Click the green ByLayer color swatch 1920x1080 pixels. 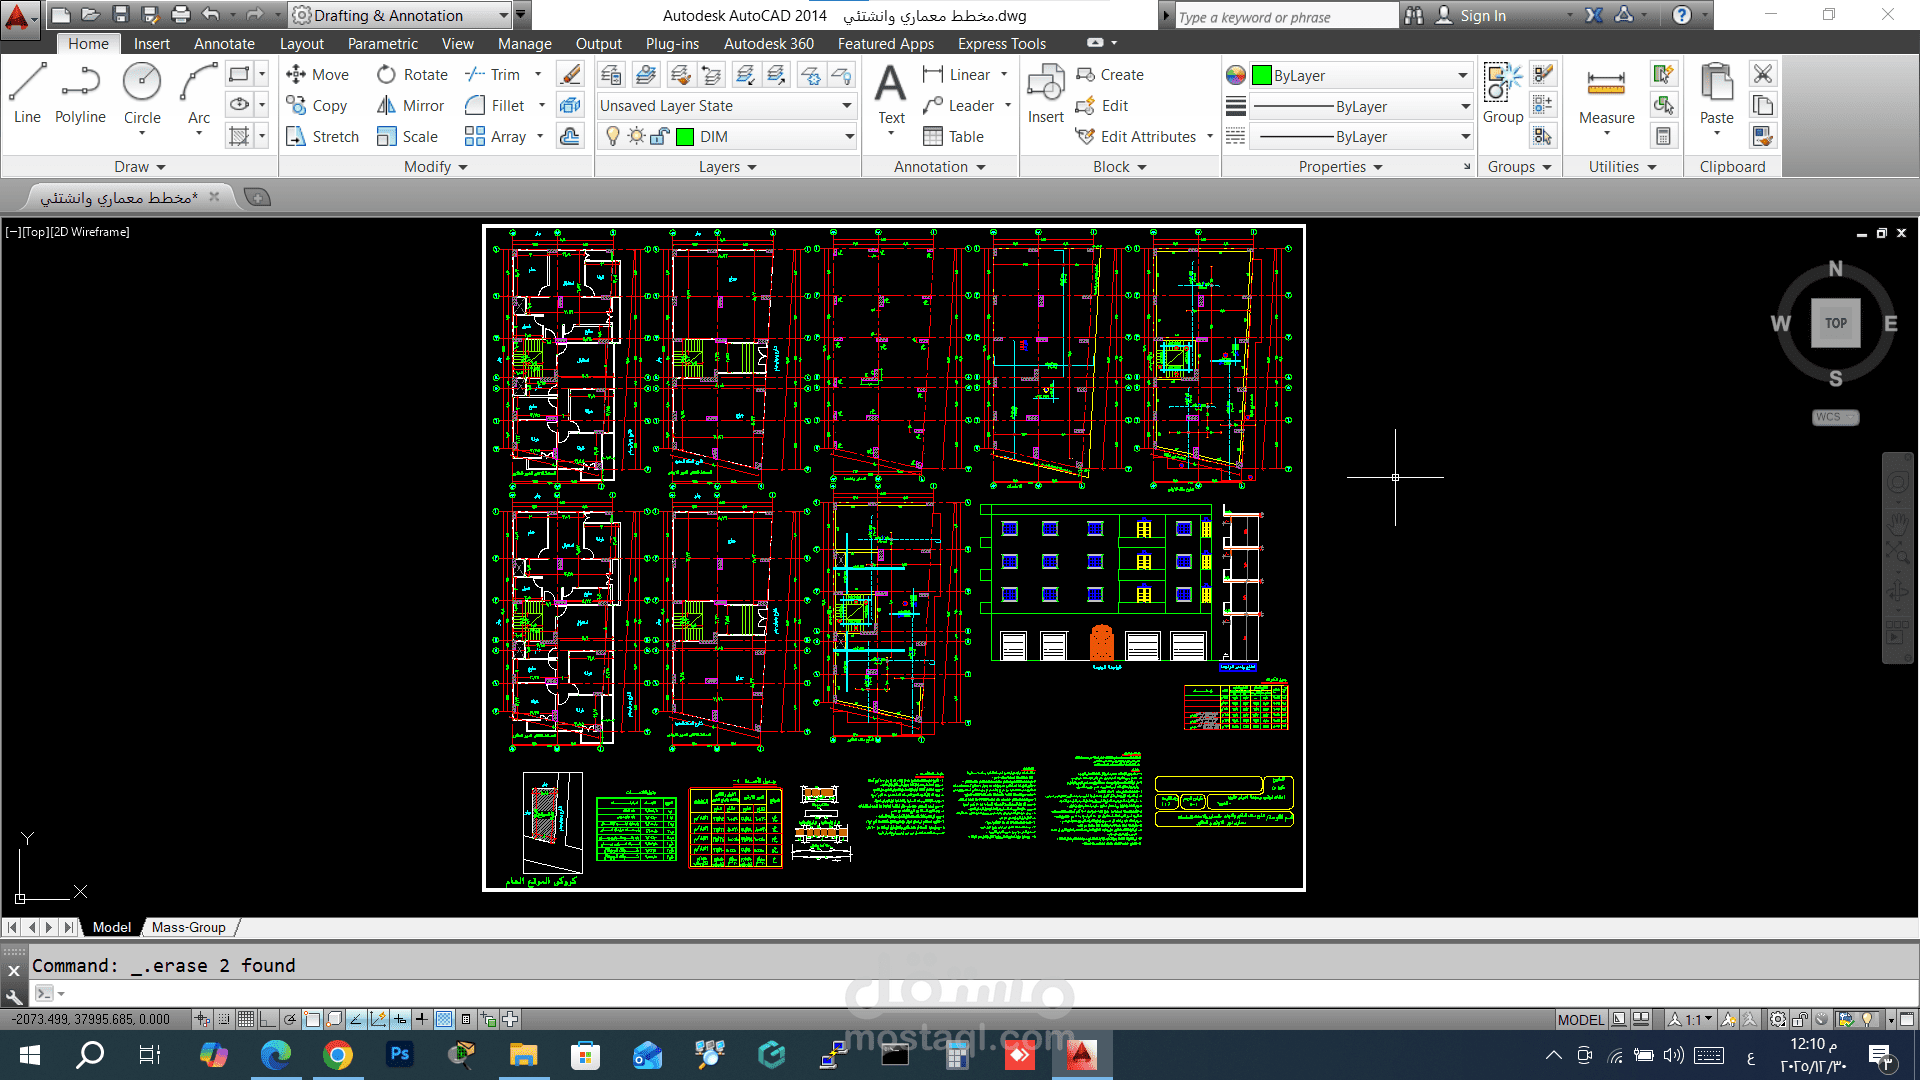[1262, 76]
